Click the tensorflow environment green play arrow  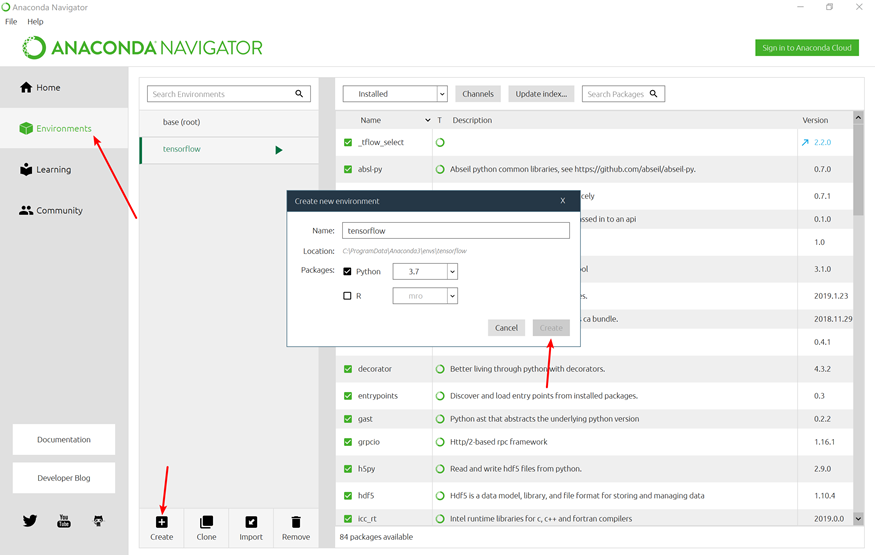278,150
